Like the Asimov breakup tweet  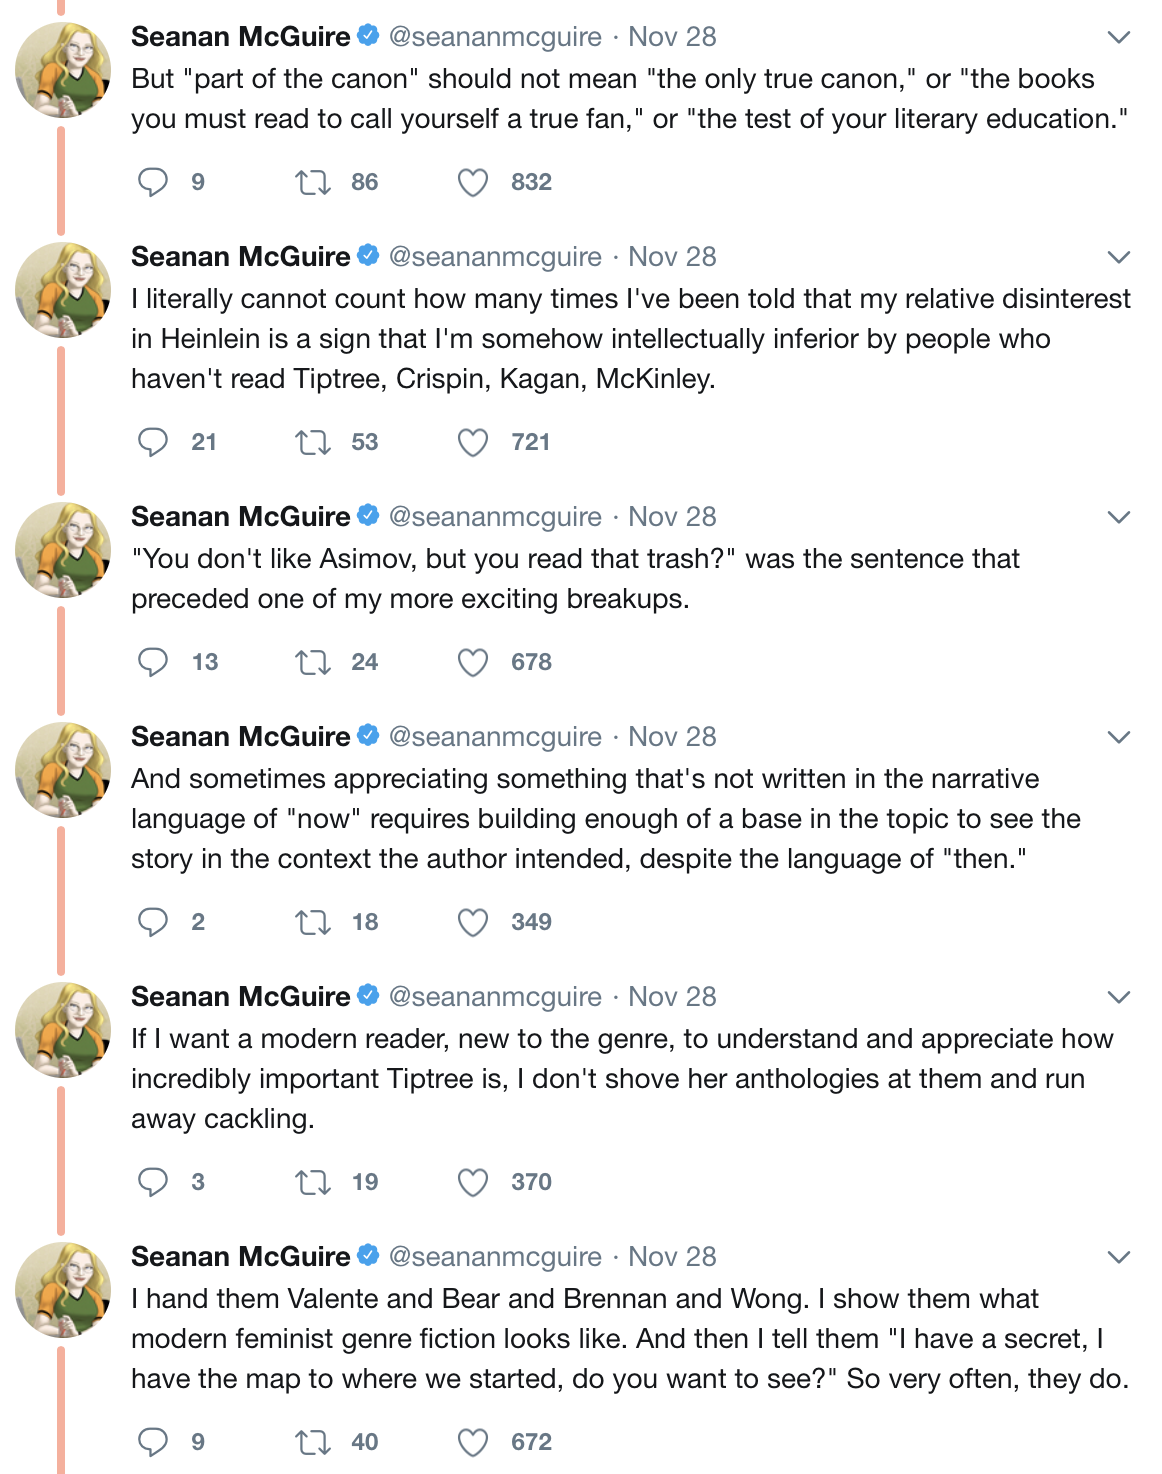click(x=473, y=662)
